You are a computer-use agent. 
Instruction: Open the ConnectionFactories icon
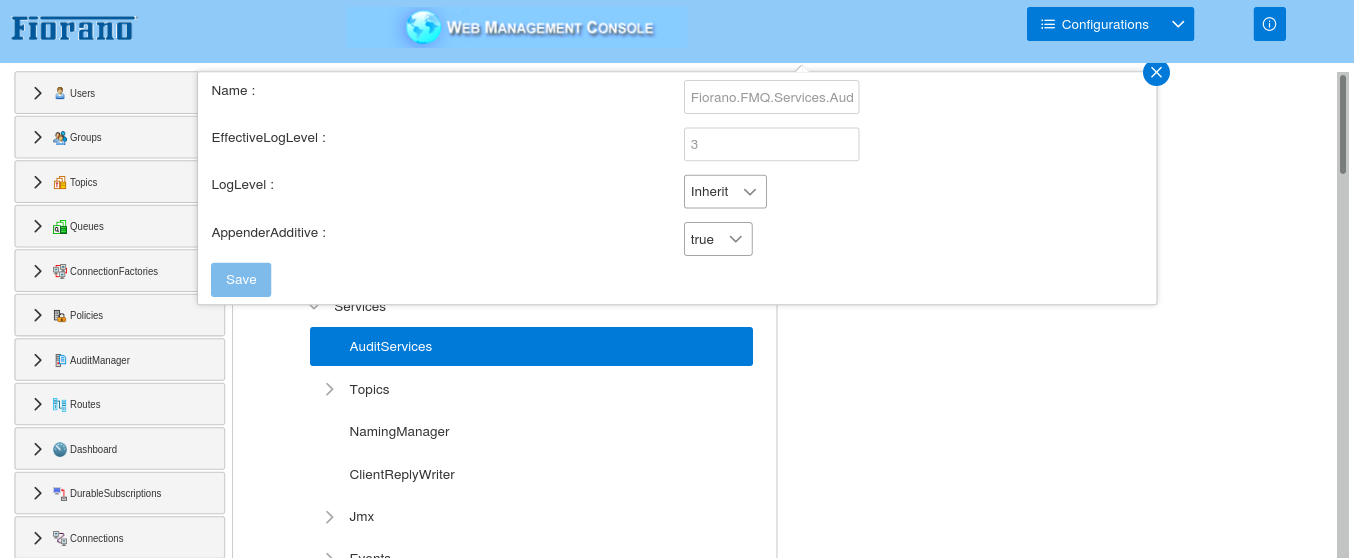tap(60, 271)
